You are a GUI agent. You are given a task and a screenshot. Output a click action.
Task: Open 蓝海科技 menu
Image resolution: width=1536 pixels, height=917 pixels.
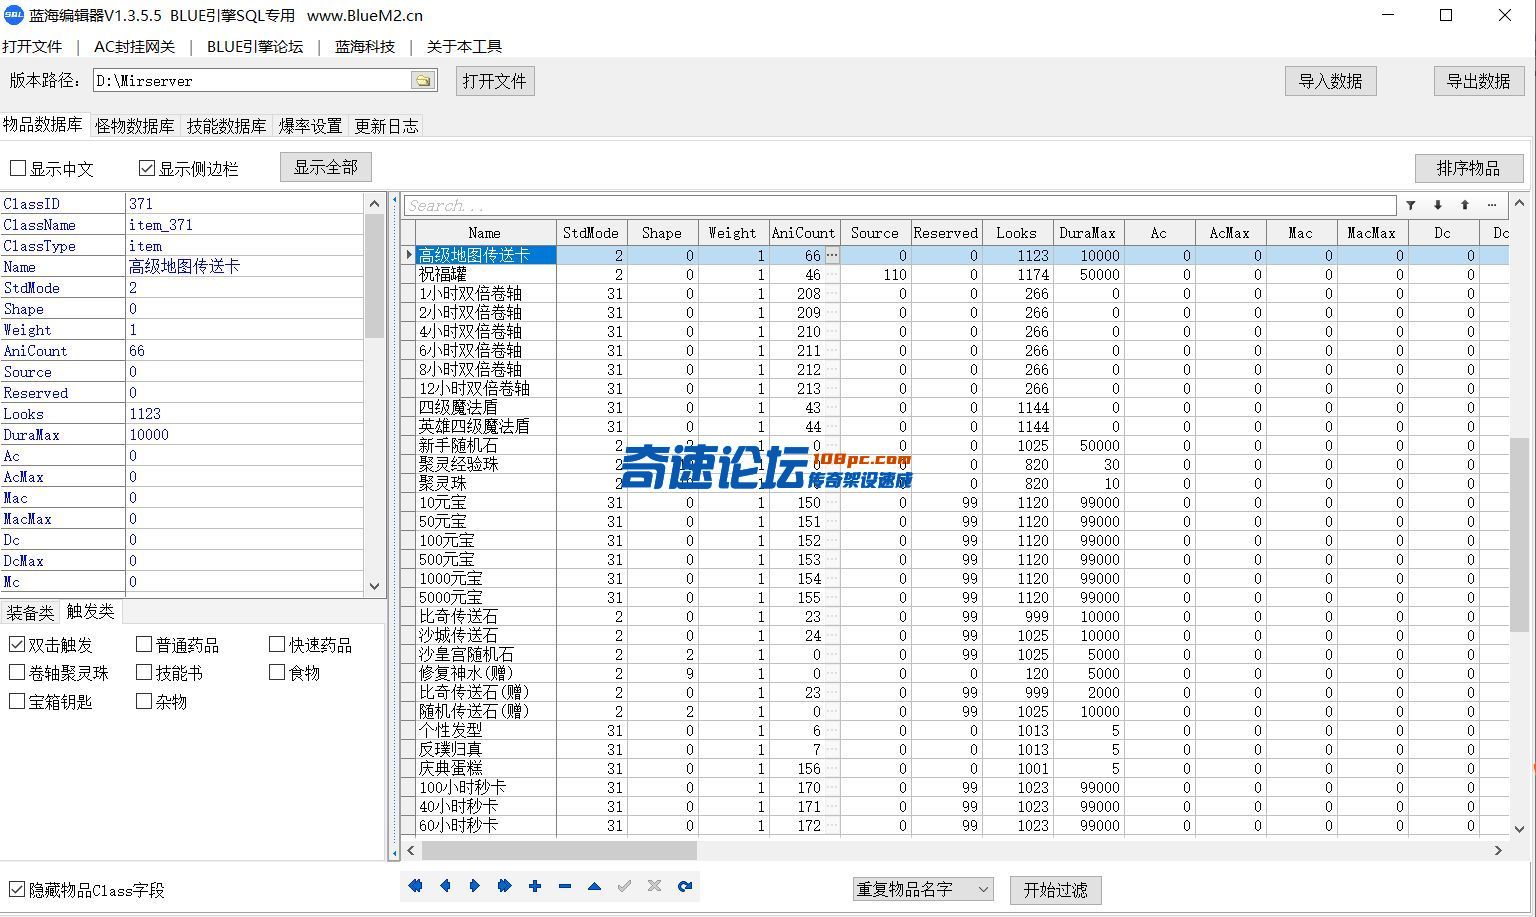365,46
